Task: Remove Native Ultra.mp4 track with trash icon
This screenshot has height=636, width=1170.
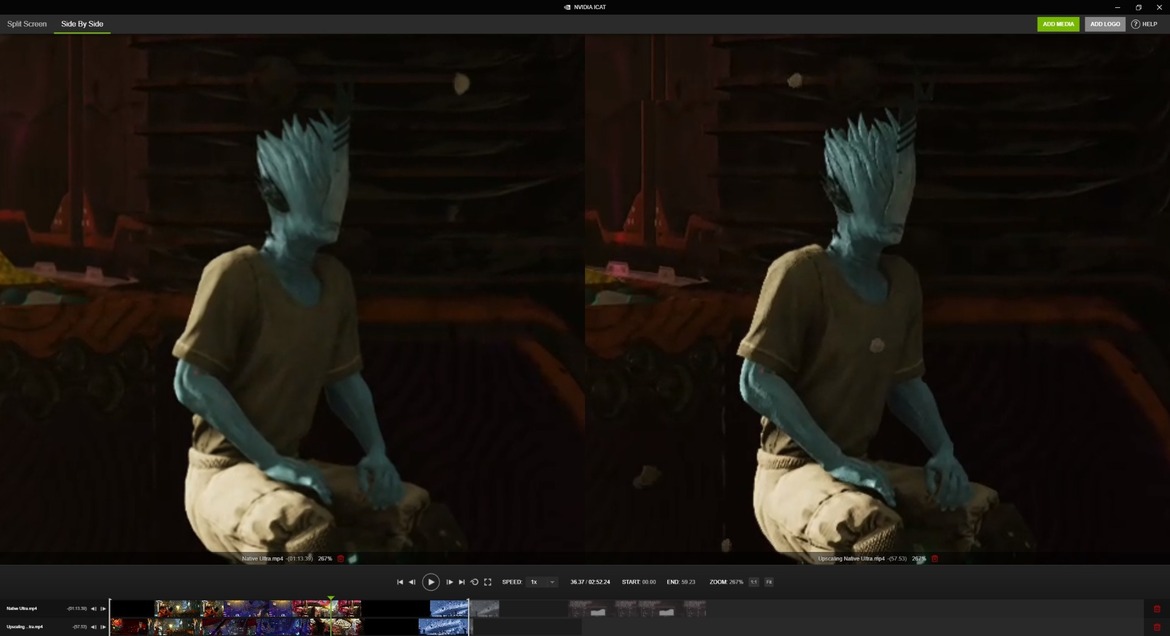Action: pos(1157,609)
